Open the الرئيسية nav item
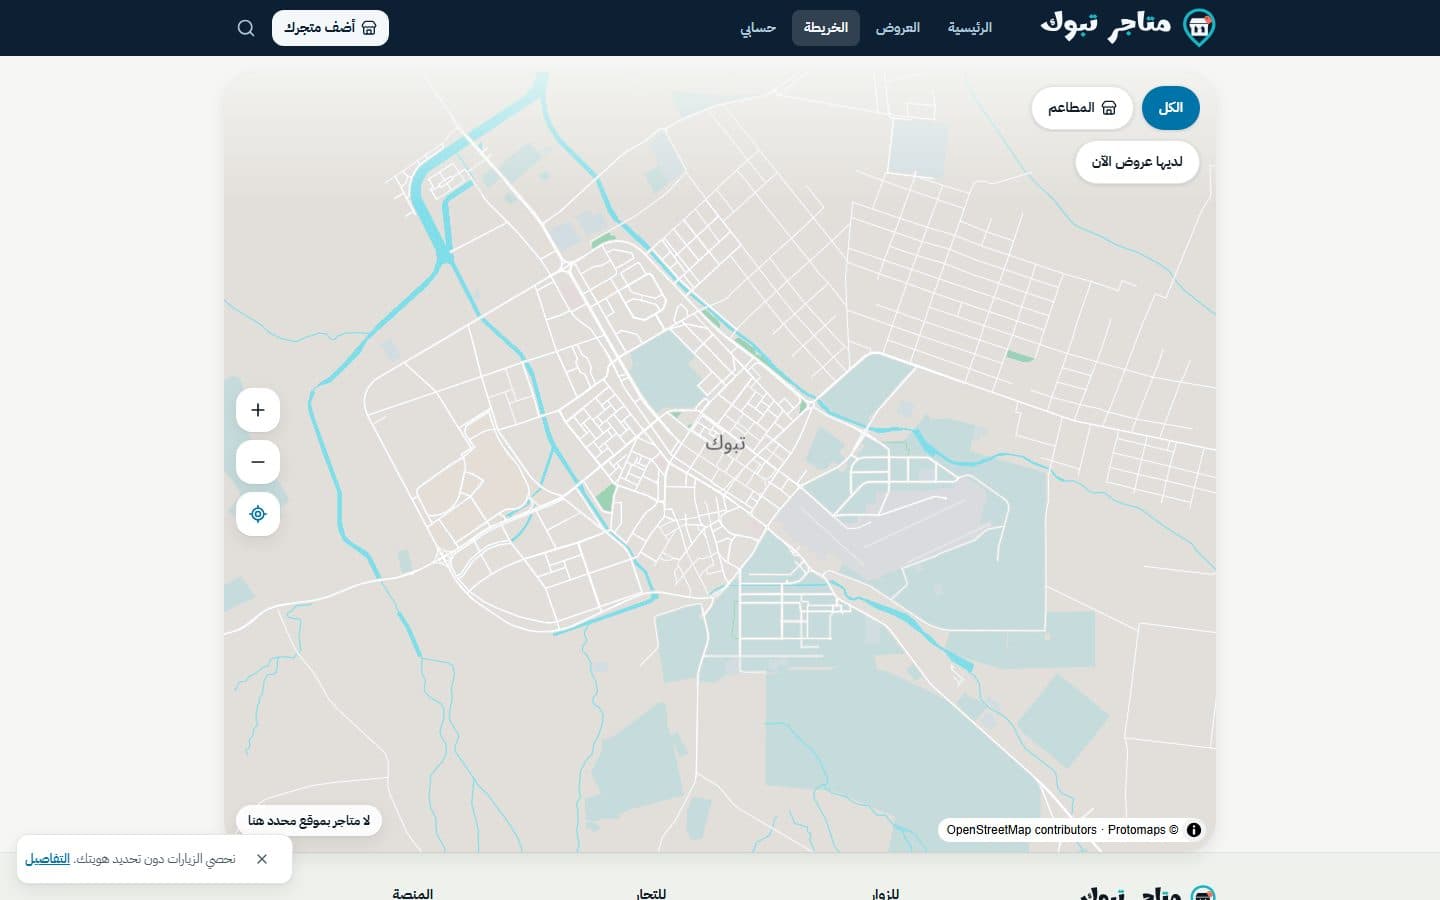 970,28
